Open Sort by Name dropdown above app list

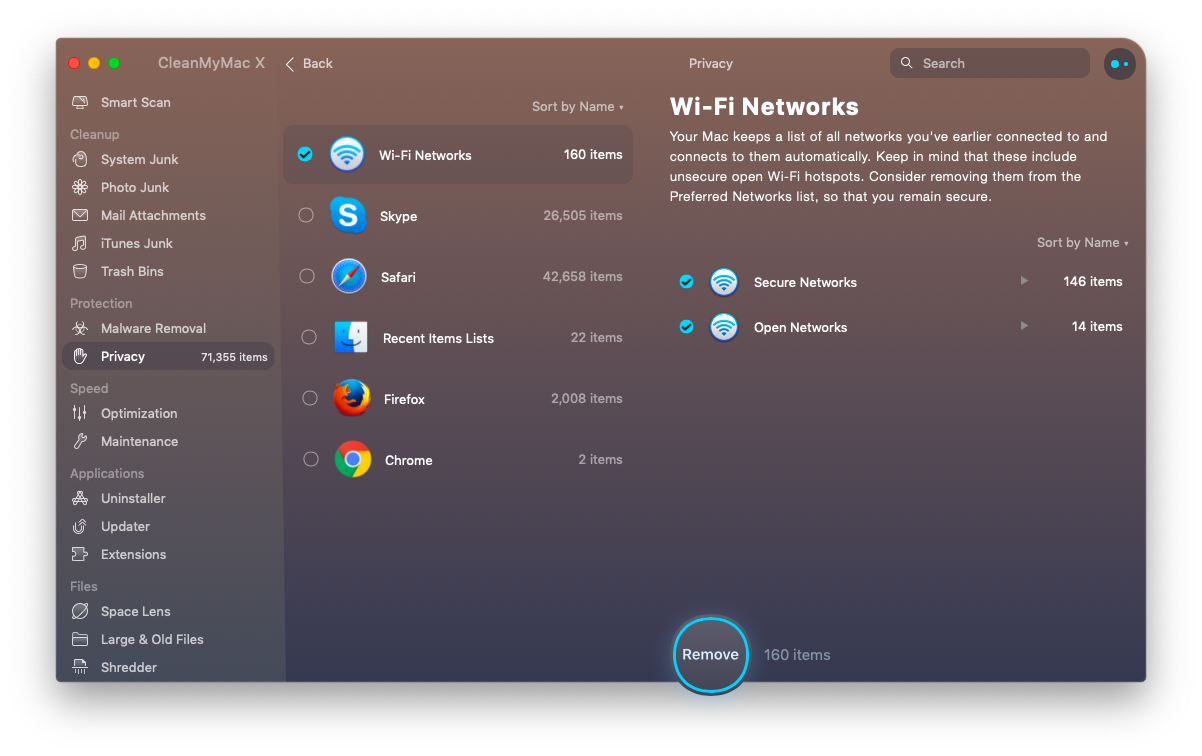point(578,106)
